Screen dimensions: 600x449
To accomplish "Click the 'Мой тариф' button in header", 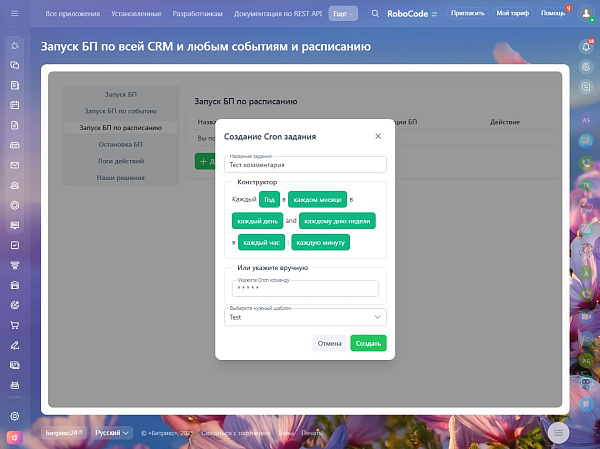I will pos(513,14).
